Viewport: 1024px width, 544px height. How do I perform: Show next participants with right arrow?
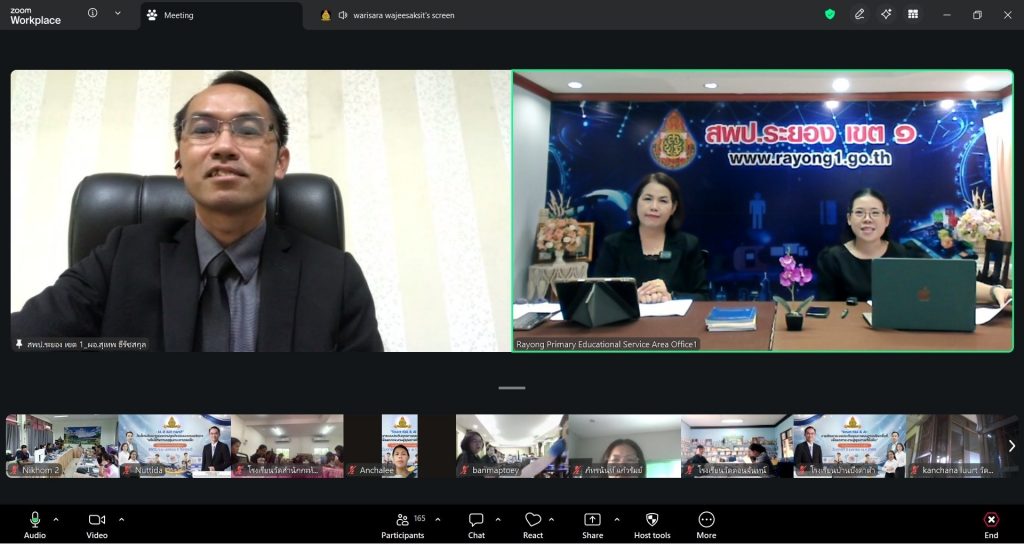pyautogui.click(x=1011, y=446)
